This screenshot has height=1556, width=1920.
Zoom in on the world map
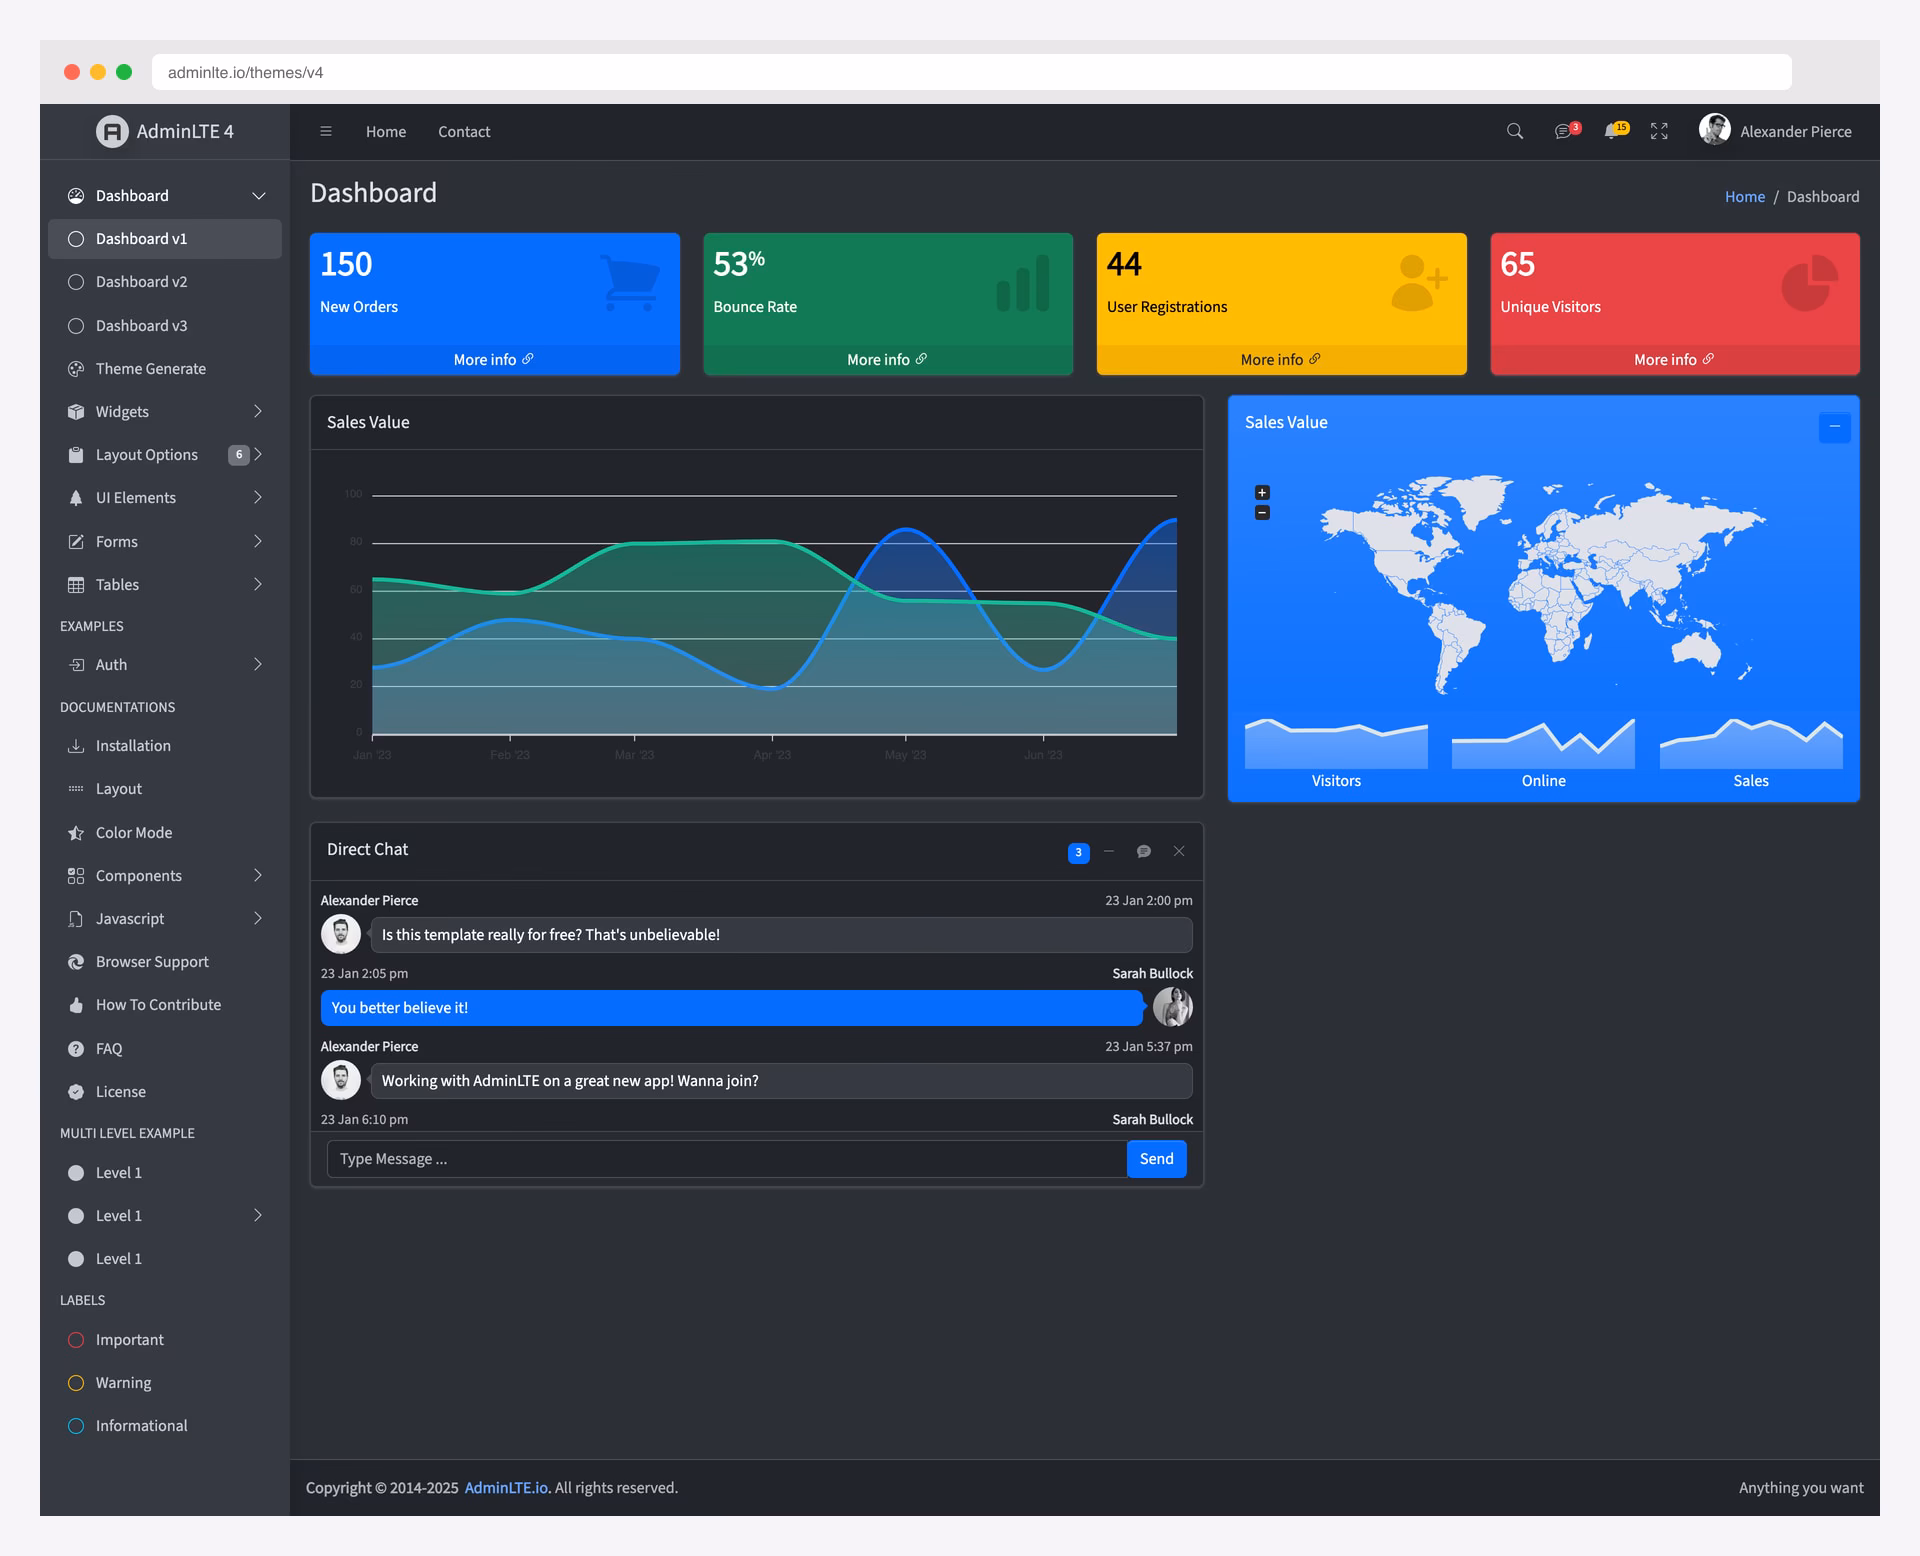pyautogui.click(x=1262, y=493)
